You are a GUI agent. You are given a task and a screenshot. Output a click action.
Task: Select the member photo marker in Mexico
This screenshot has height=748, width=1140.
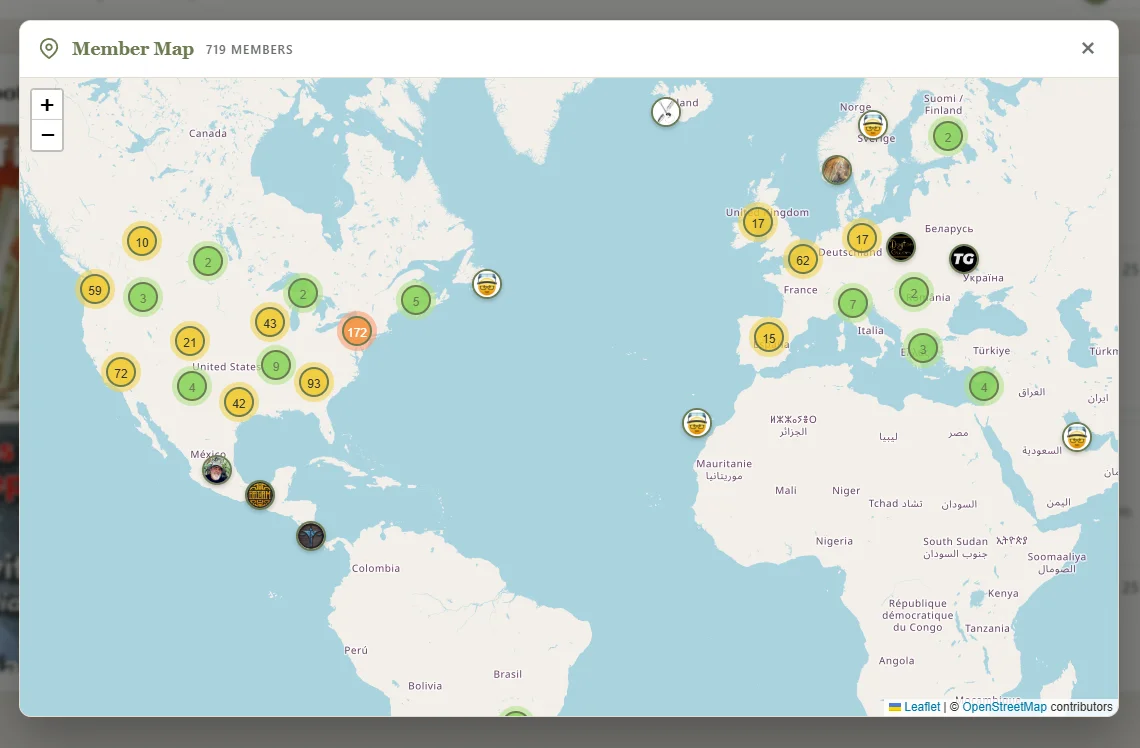[217, 470]
